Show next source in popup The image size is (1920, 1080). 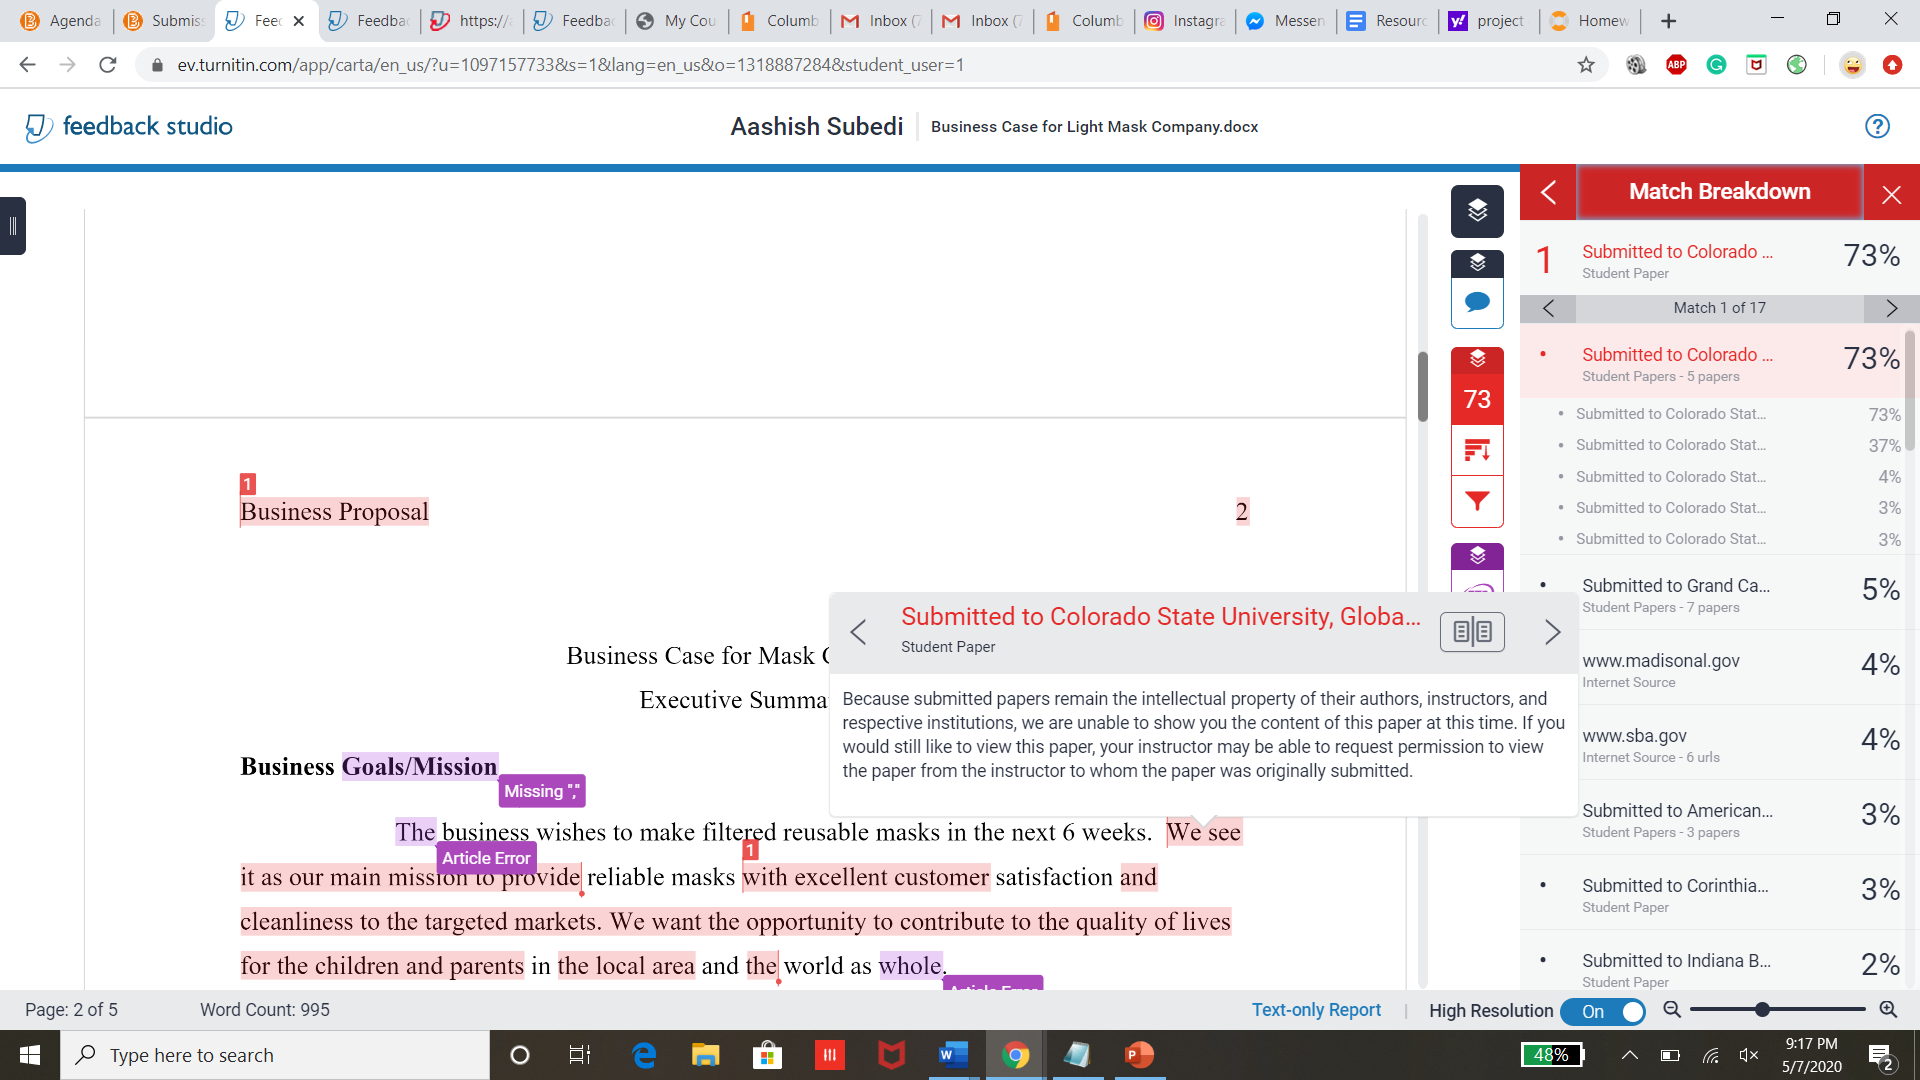(x=1552, y=632)
